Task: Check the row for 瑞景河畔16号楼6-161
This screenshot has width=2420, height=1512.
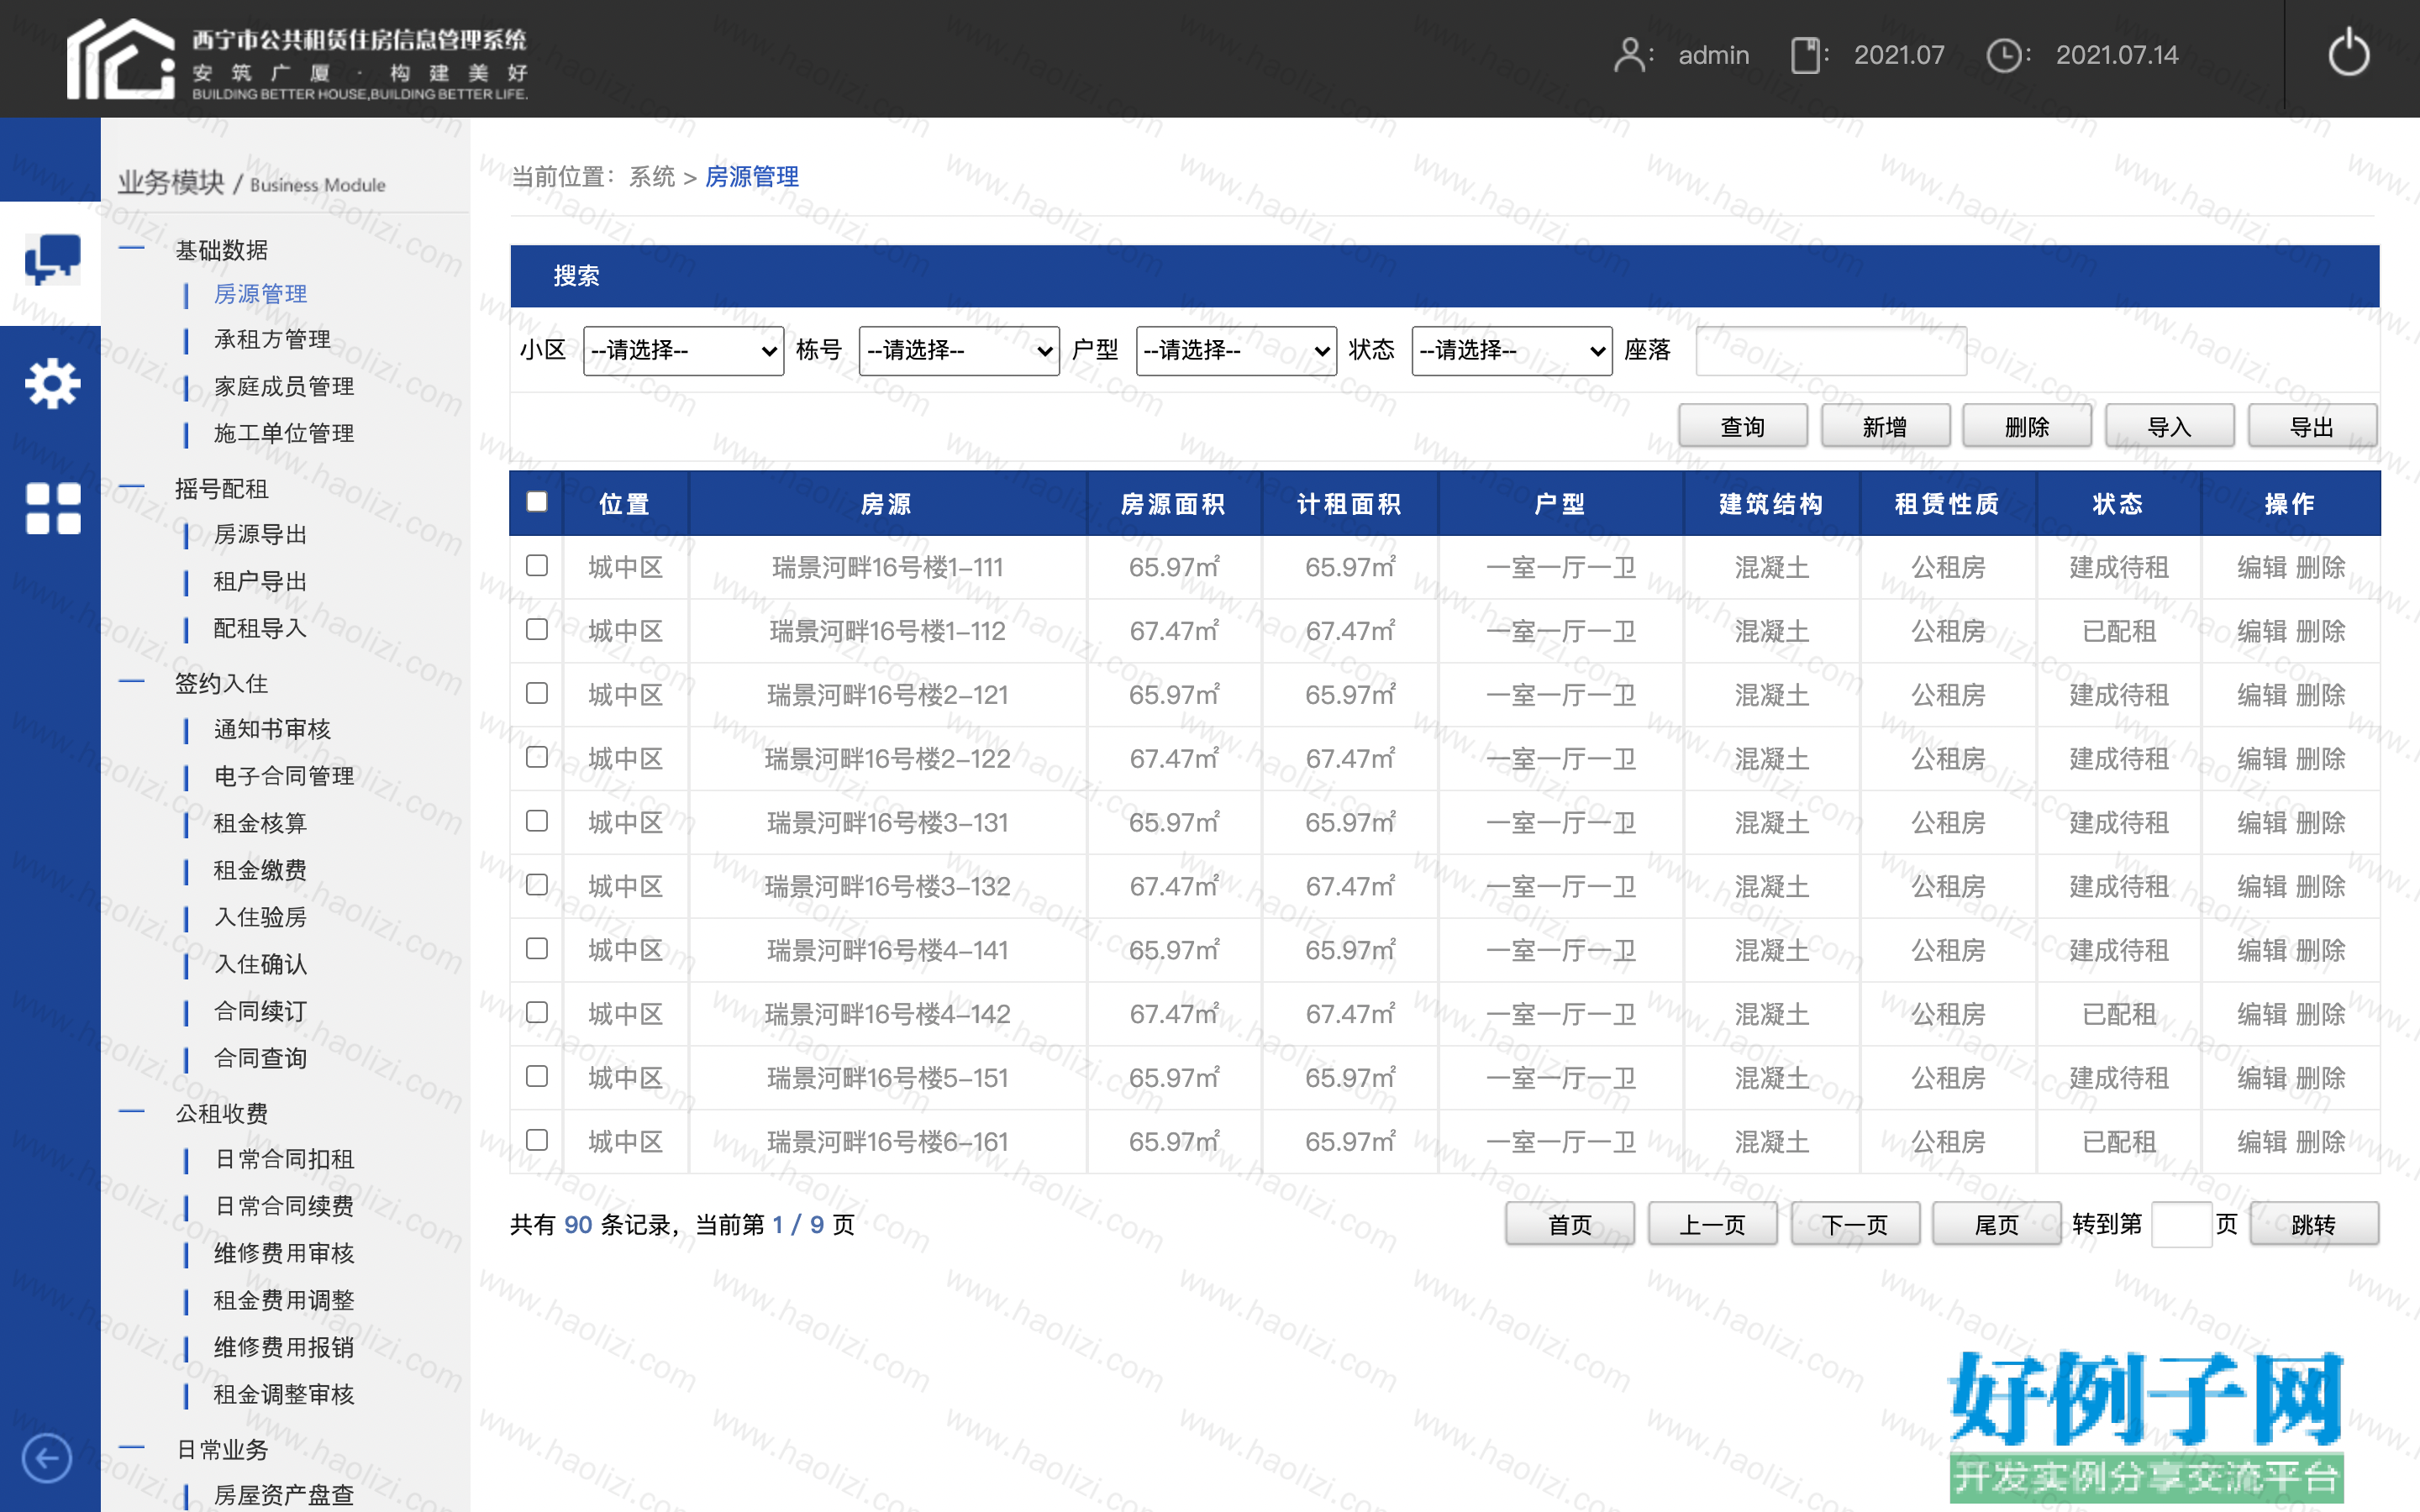Action: [537, 1141]
